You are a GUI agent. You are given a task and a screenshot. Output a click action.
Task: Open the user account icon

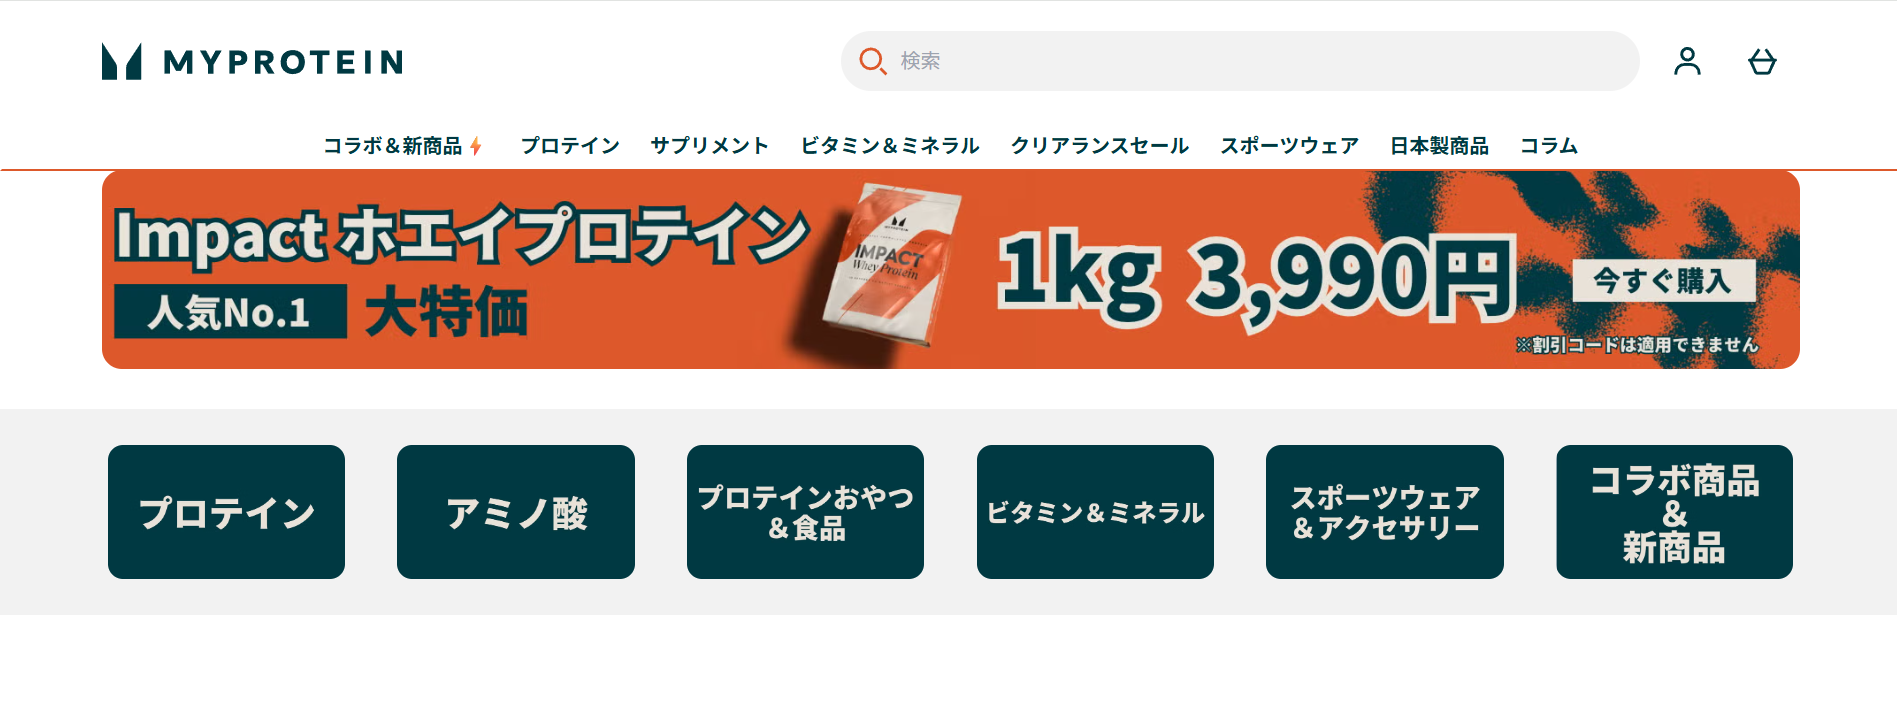(x=1688, y=62)
